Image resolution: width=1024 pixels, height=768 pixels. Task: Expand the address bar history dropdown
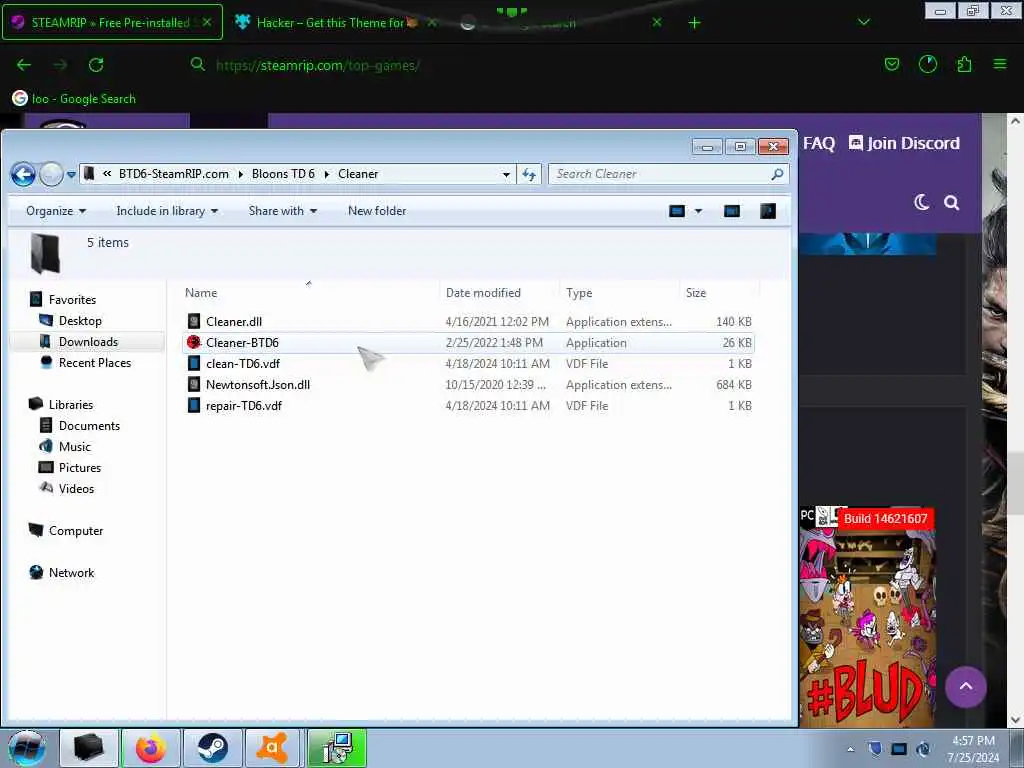[x=506, y=174]
